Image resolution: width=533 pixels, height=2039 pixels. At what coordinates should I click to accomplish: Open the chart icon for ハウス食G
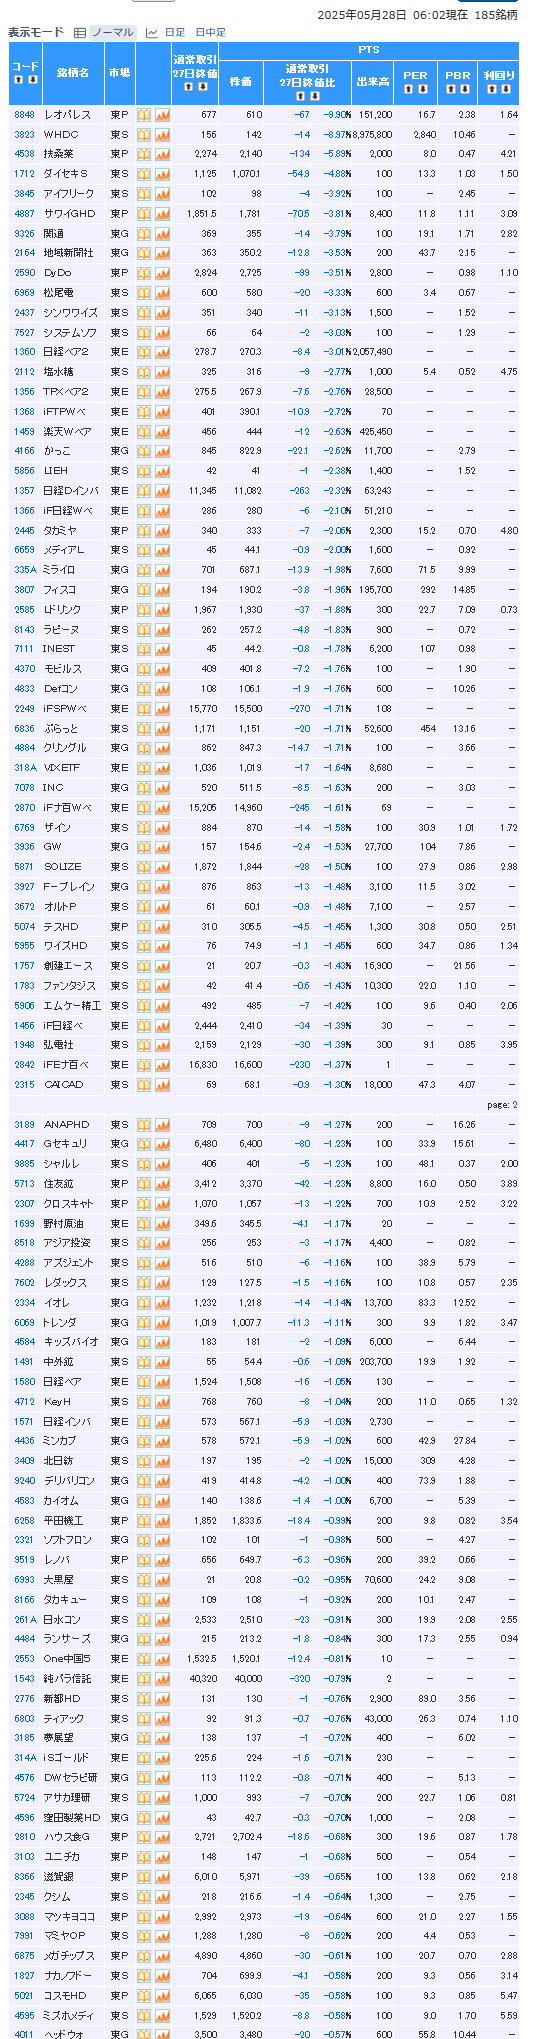[162, 1836]
